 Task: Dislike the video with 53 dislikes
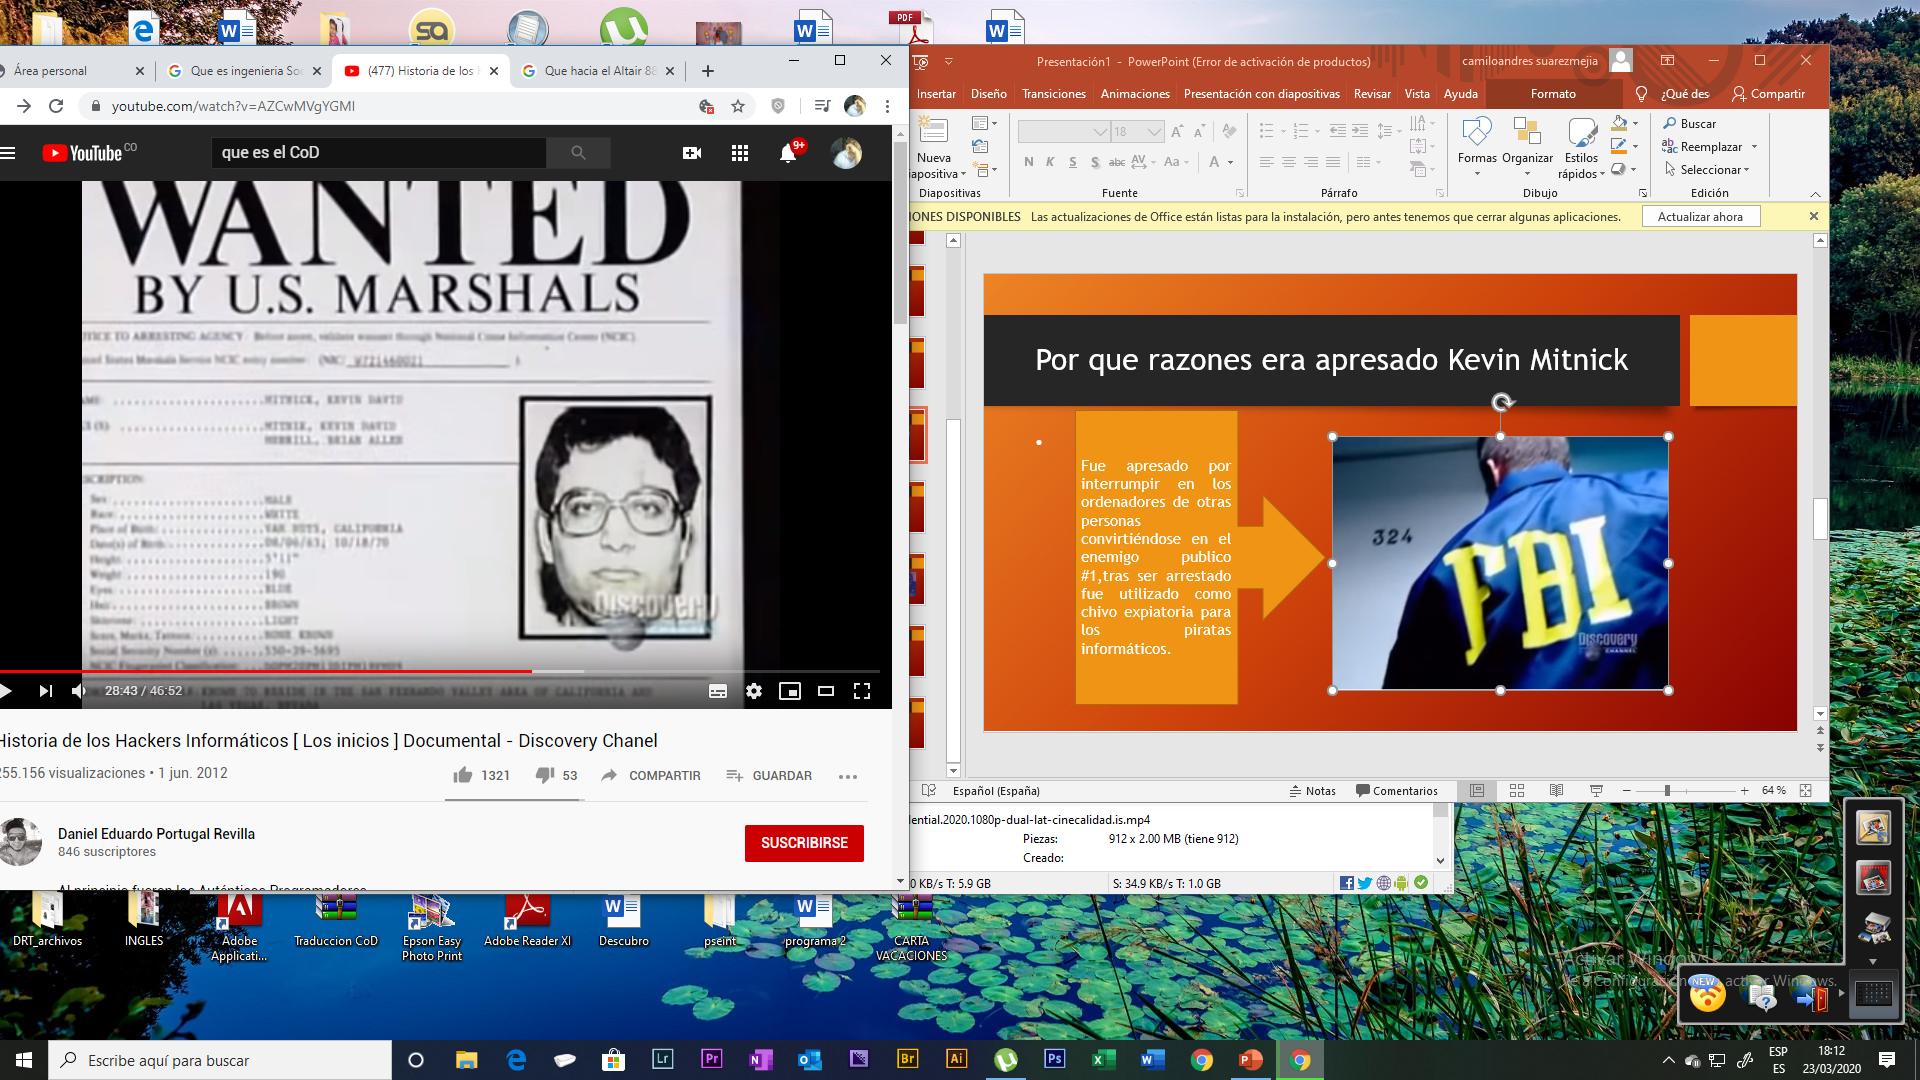545,775
